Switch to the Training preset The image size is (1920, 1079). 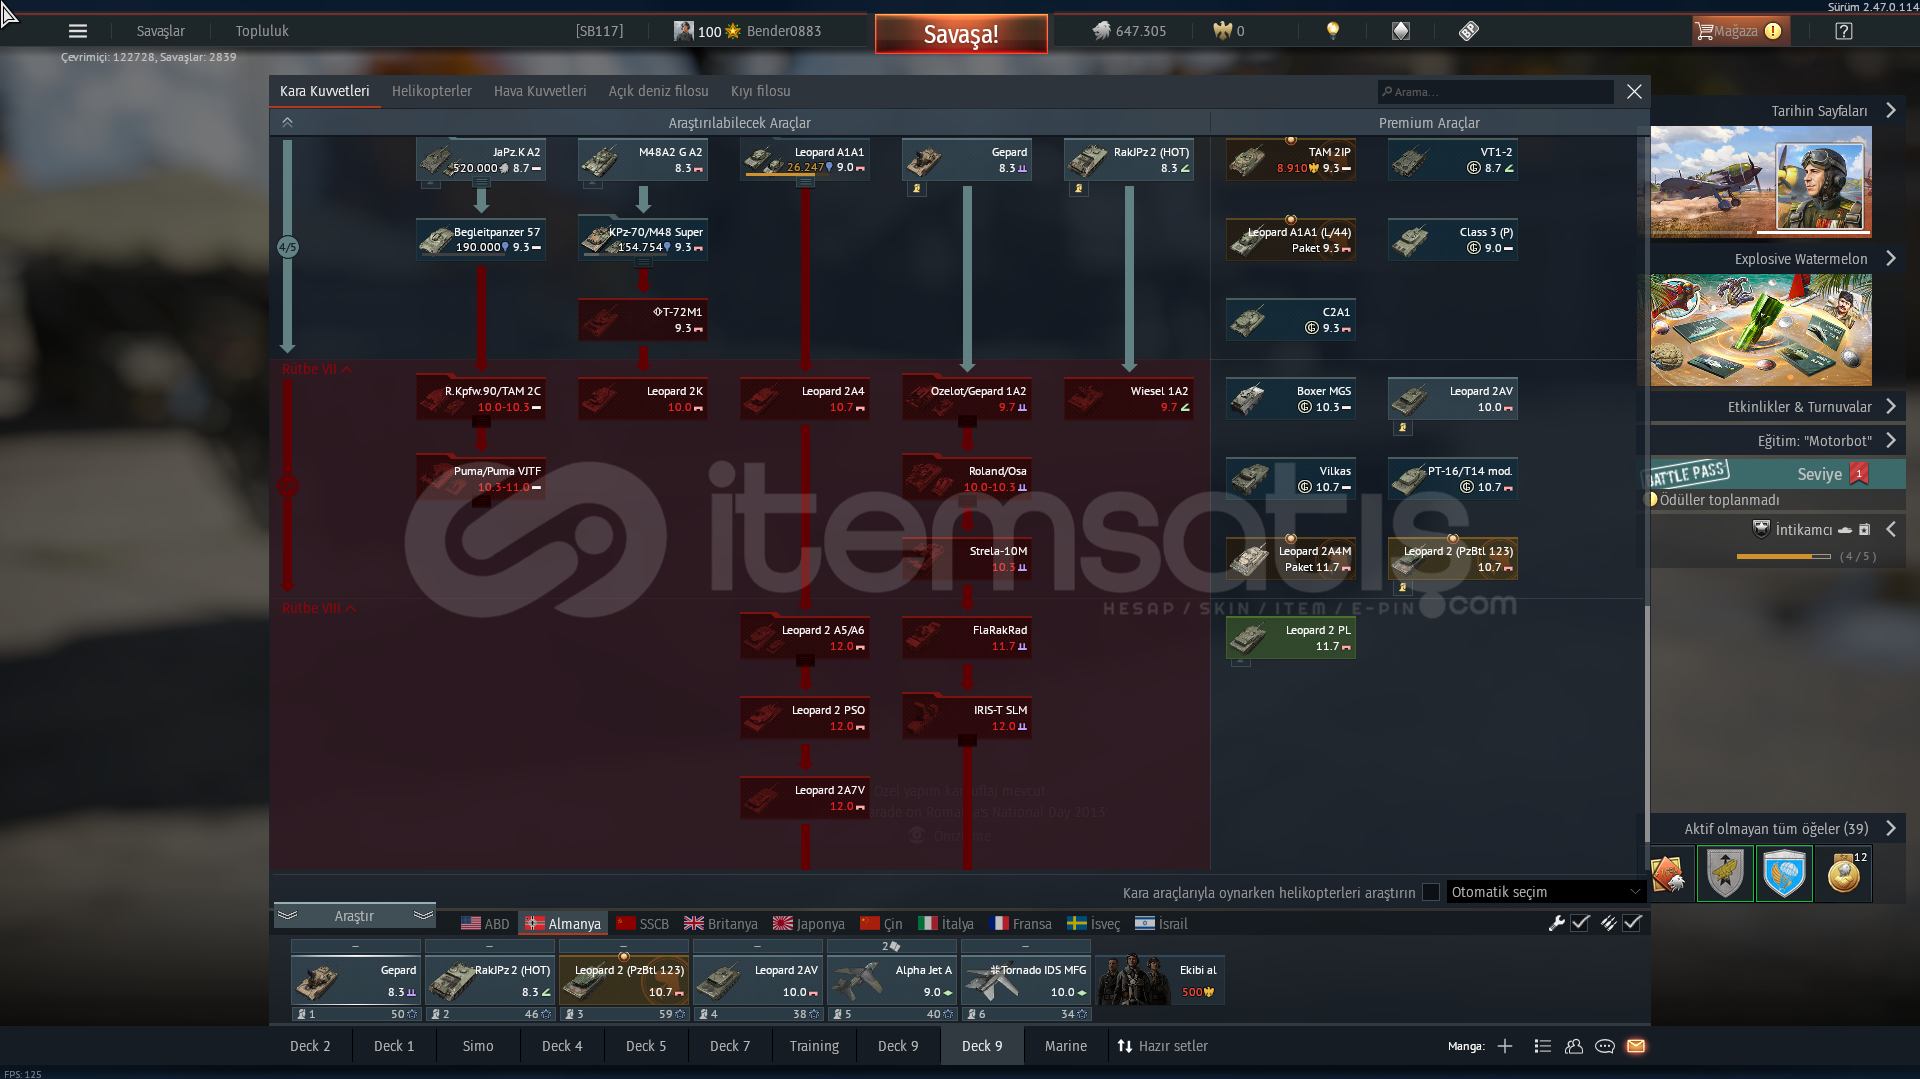point(814,1046)
